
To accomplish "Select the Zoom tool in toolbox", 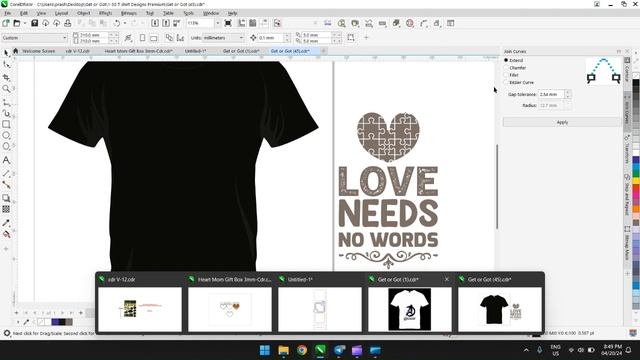I will pyautogui.click(x=6, y=89).
